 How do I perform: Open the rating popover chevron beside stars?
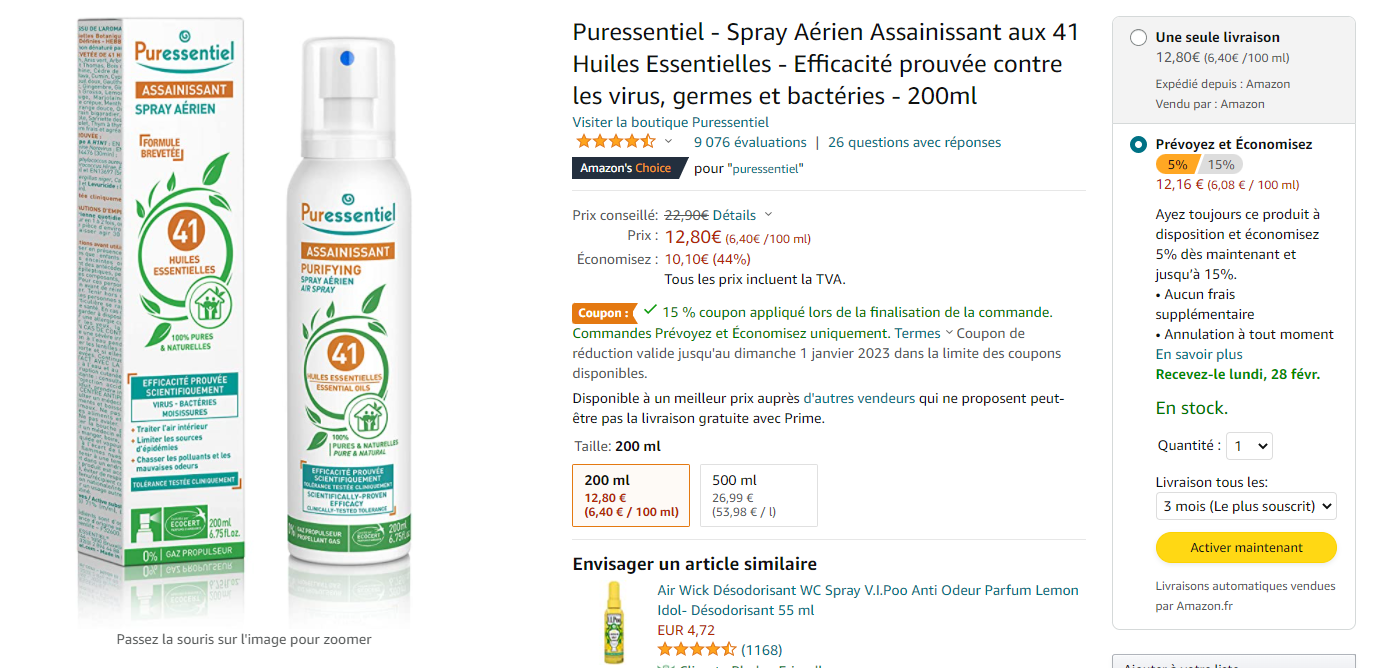(x=668, y=142)
